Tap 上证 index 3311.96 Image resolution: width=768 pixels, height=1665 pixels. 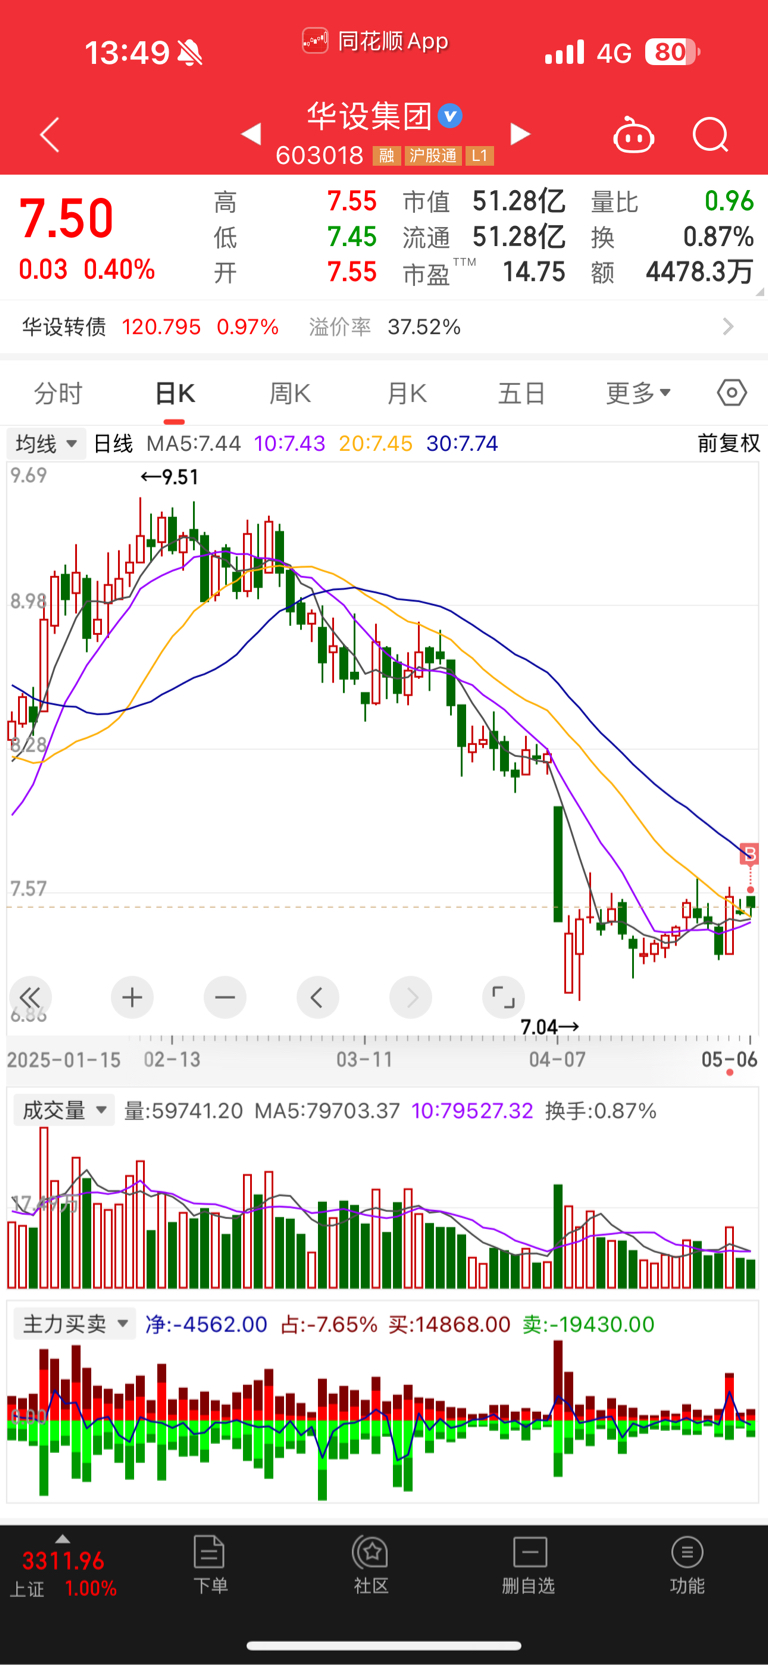63,1560
